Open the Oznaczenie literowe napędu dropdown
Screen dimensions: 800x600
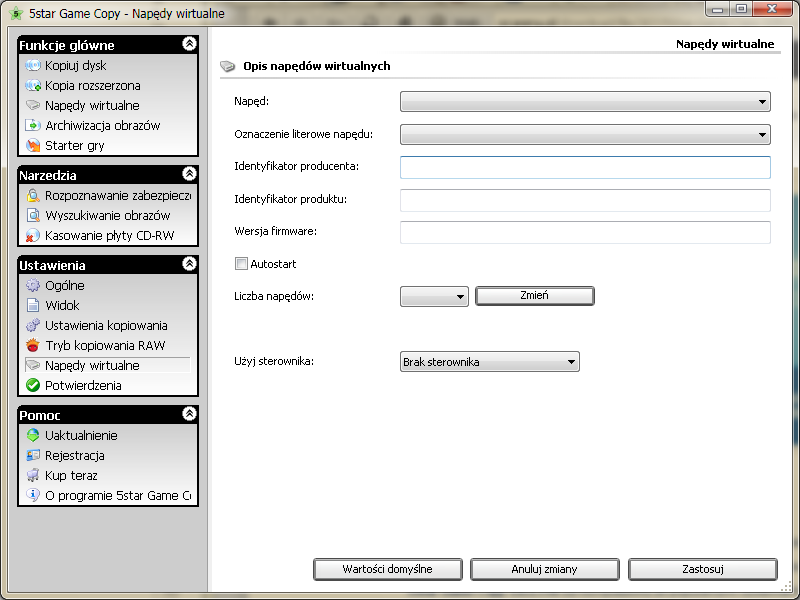coord(585,135)
